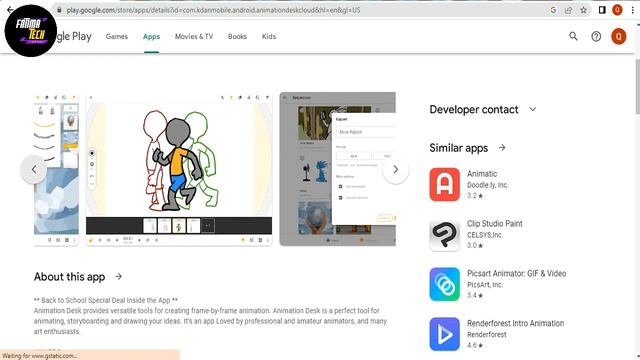This screenshot has height=360, width=640.
Task: Bookmark this page with the star icon
Action: 584,10
